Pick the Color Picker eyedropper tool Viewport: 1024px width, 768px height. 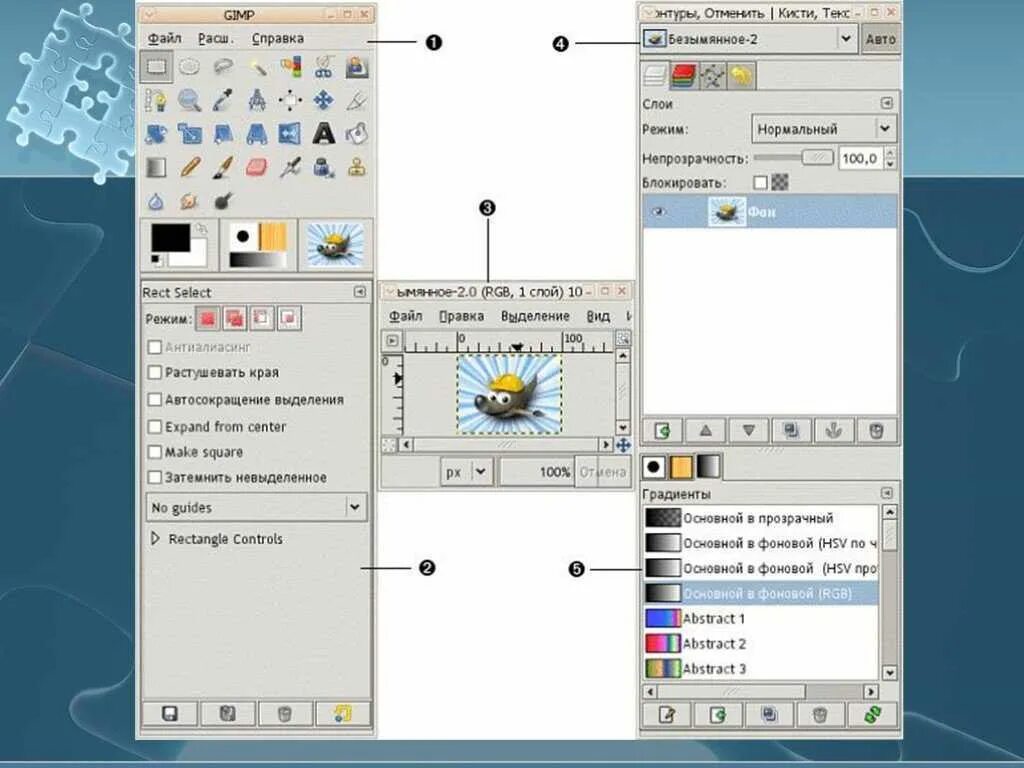click(x=223, y=101)
